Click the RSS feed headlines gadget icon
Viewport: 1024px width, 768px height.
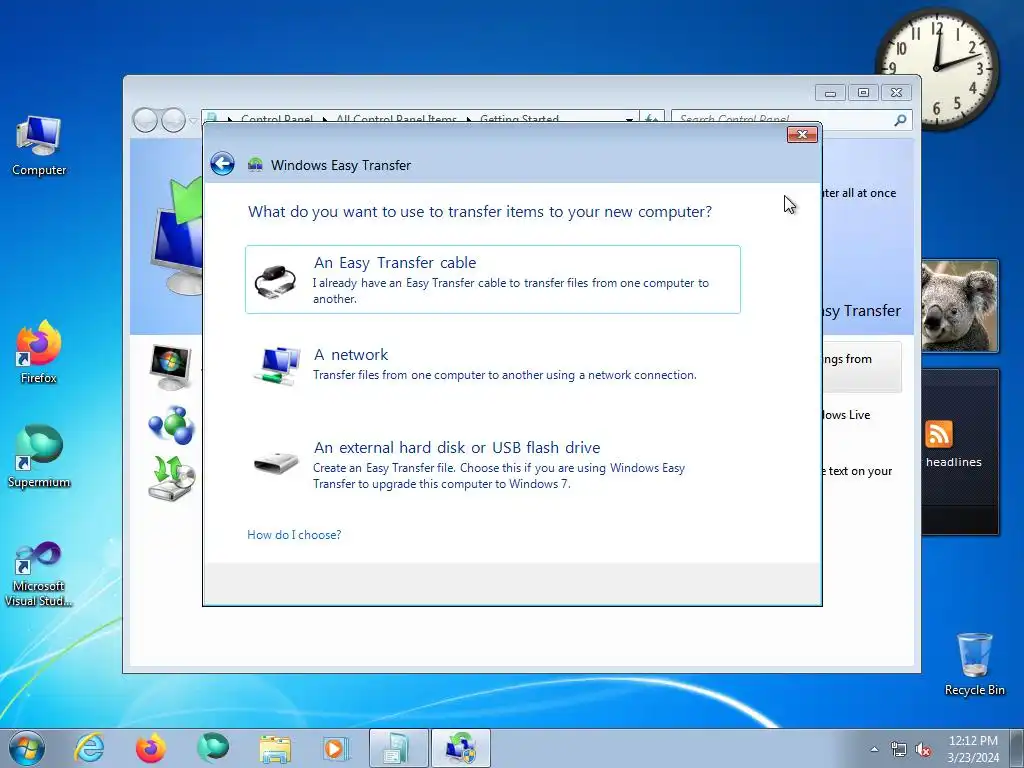(x=938, y=434)
